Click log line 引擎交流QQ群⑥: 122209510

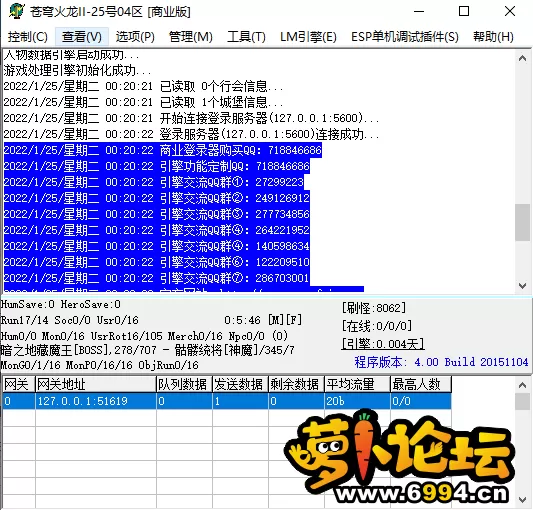pos(157,262)
